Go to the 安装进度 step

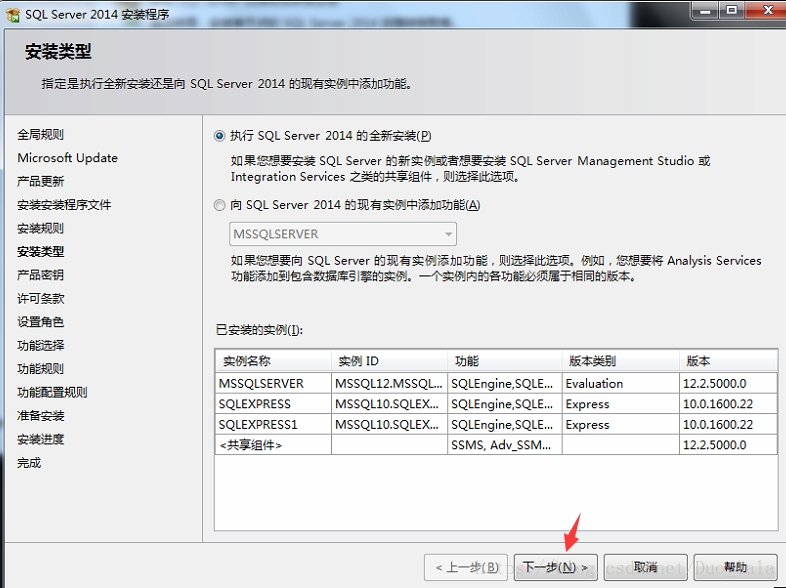(41, 440)
